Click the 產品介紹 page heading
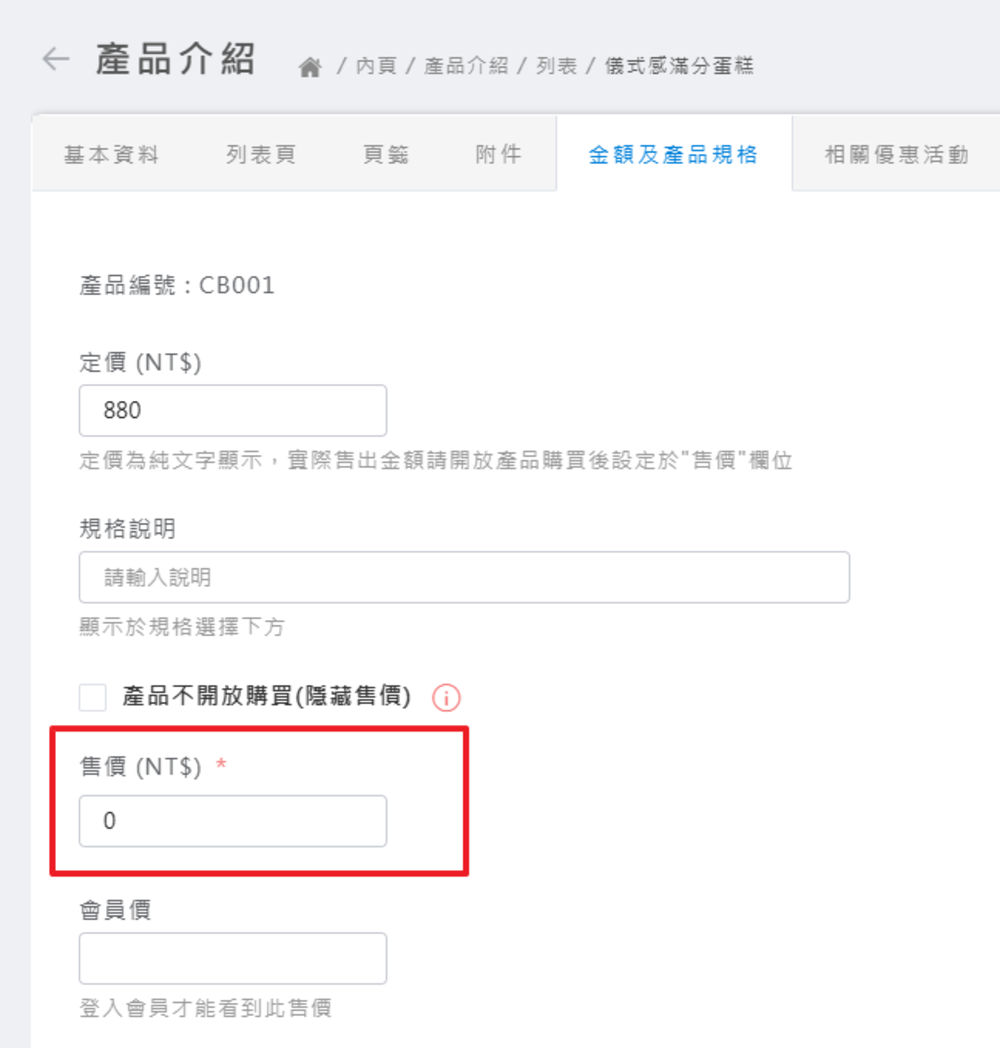Screen dimensions: 1000x1048 pos(176,60)
